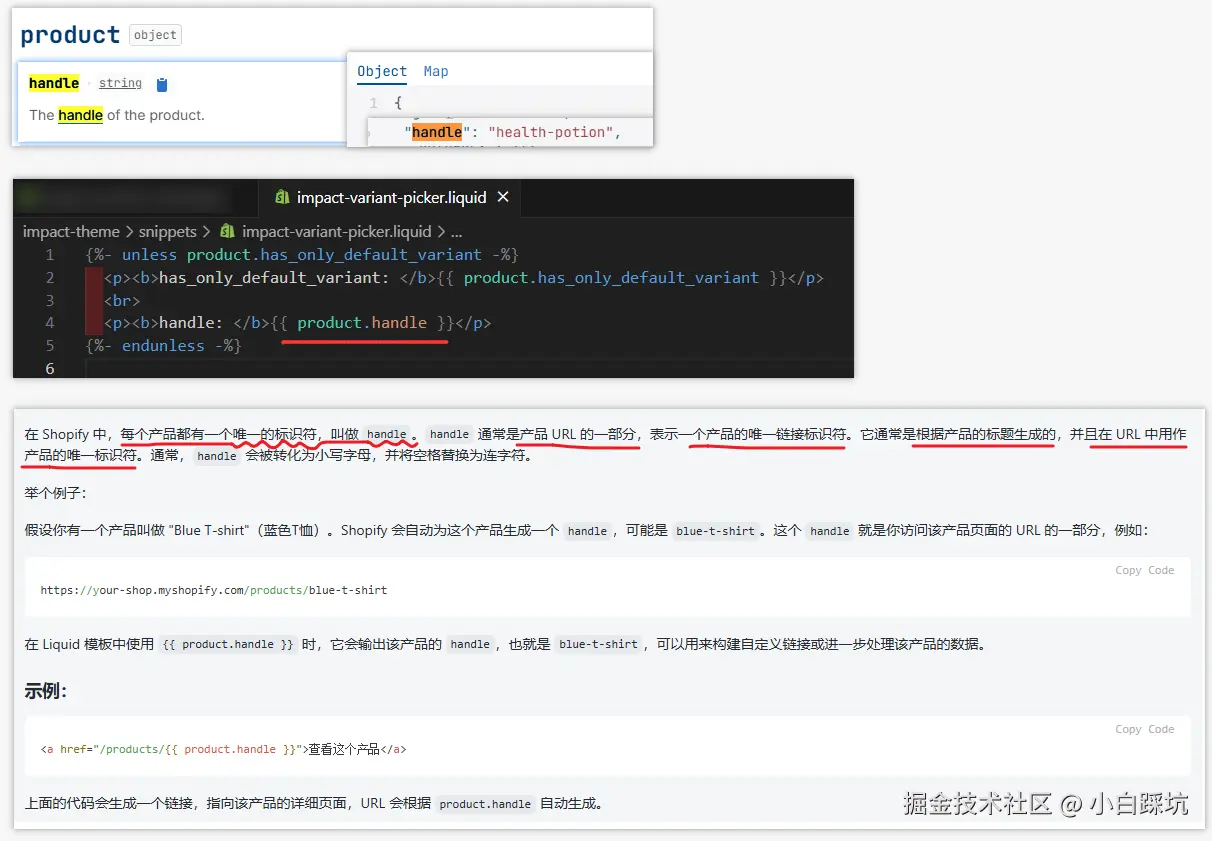The image size is (1212, 841).
Task: Click Code in the a href code block
Action: pyautogui.click(x=1161, y=729)
